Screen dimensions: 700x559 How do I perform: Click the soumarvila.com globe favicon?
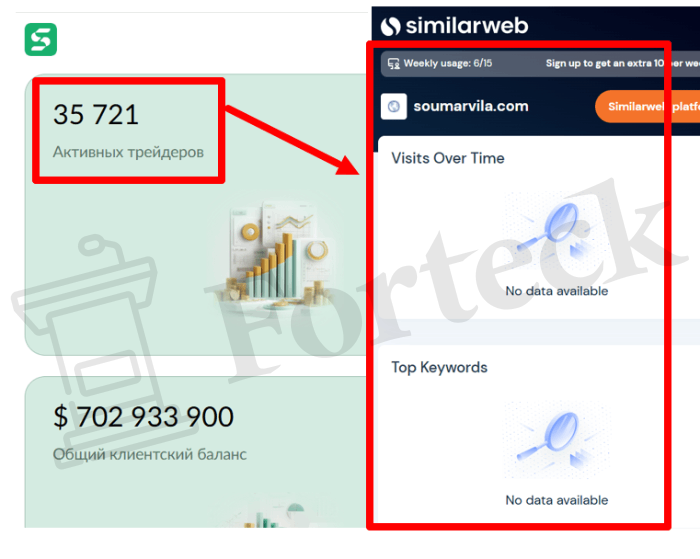(x=394, y=107)
